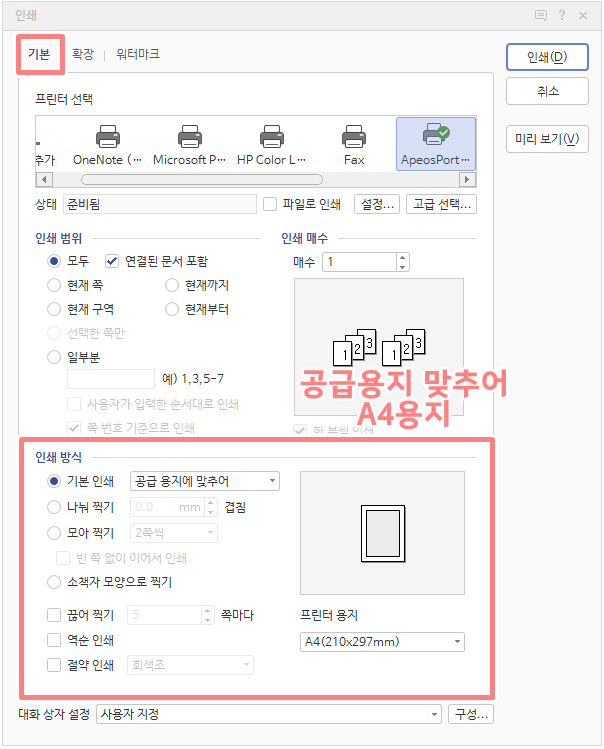This screenshot has width=604, height=749.
Task: Click the printer list horizontal scrollbar thumb
Action: click(202, 180)
